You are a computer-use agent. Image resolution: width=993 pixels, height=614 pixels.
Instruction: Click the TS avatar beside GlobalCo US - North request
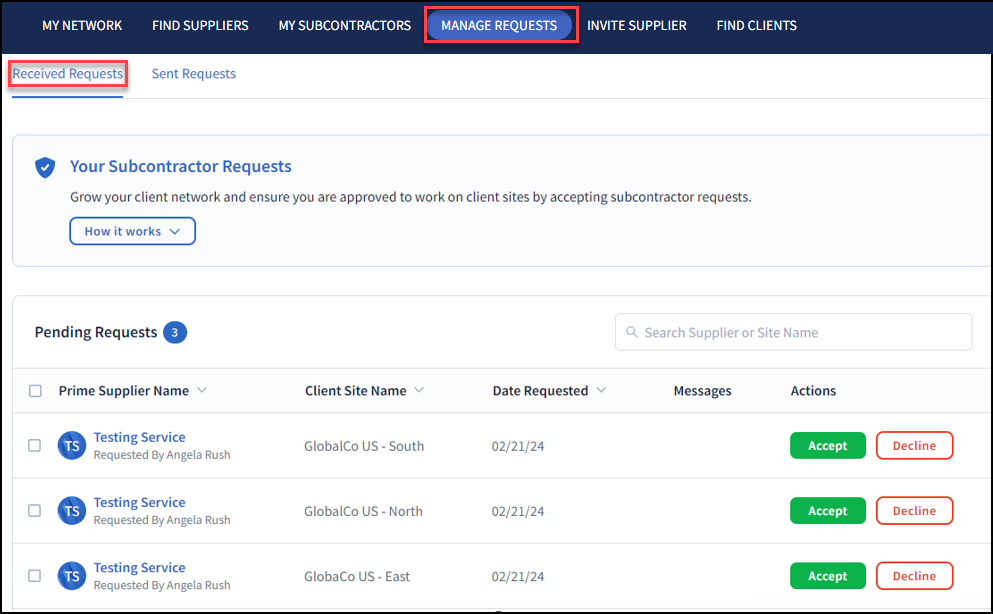point(71,510)
